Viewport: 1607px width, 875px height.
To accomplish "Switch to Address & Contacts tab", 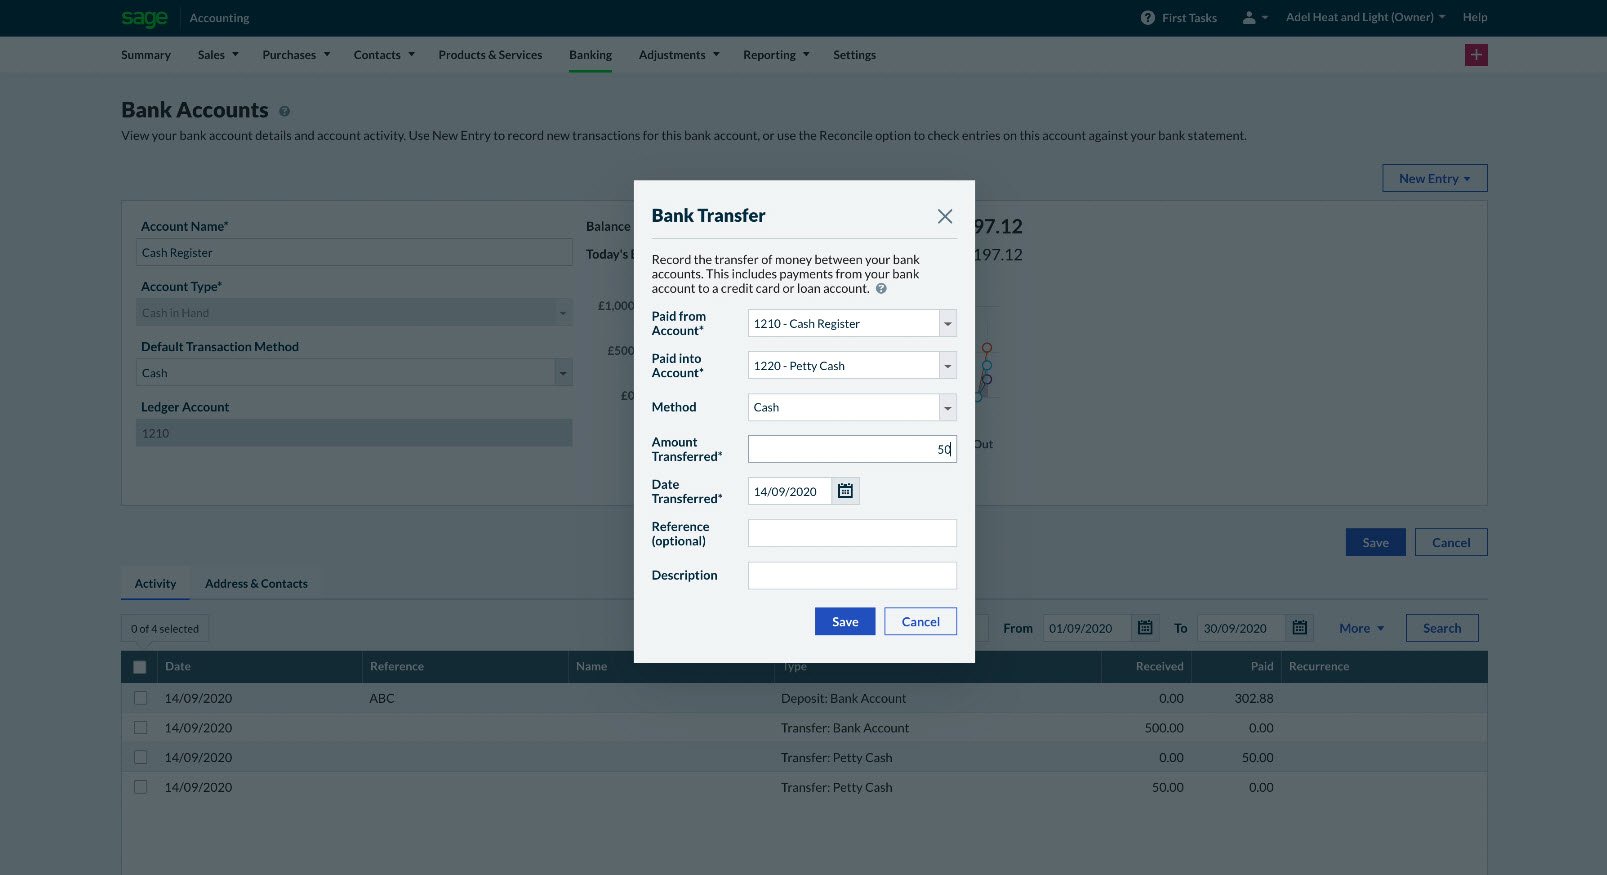I will (256, 584).
